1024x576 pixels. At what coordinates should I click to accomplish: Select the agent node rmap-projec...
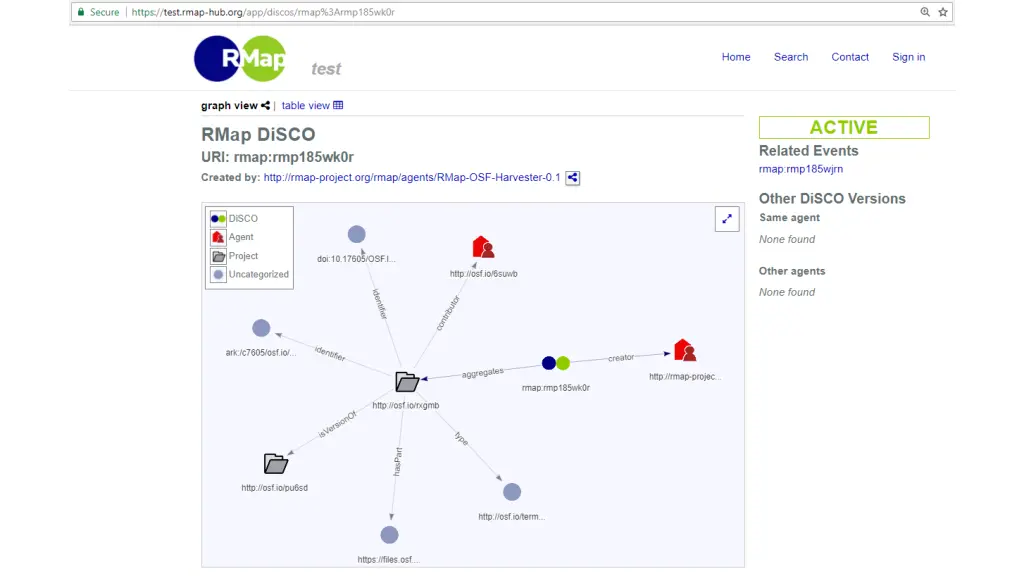click(x=684, y=350)
